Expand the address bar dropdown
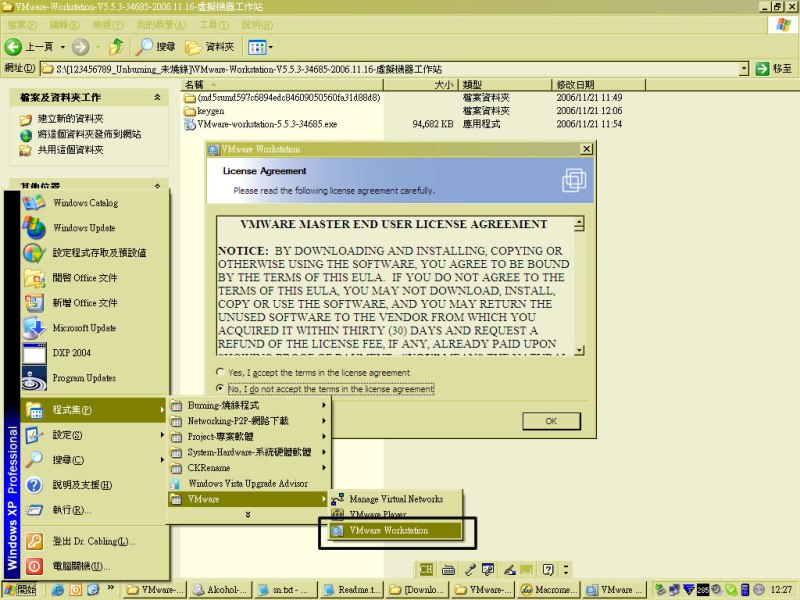This screenshot has width=800, height=600. [744, 68]
